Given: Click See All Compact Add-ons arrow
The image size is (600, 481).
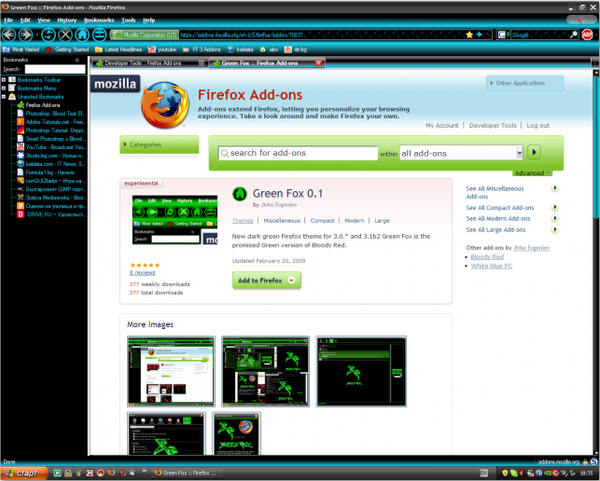Looking at the screenshot, I should (554, 207).
